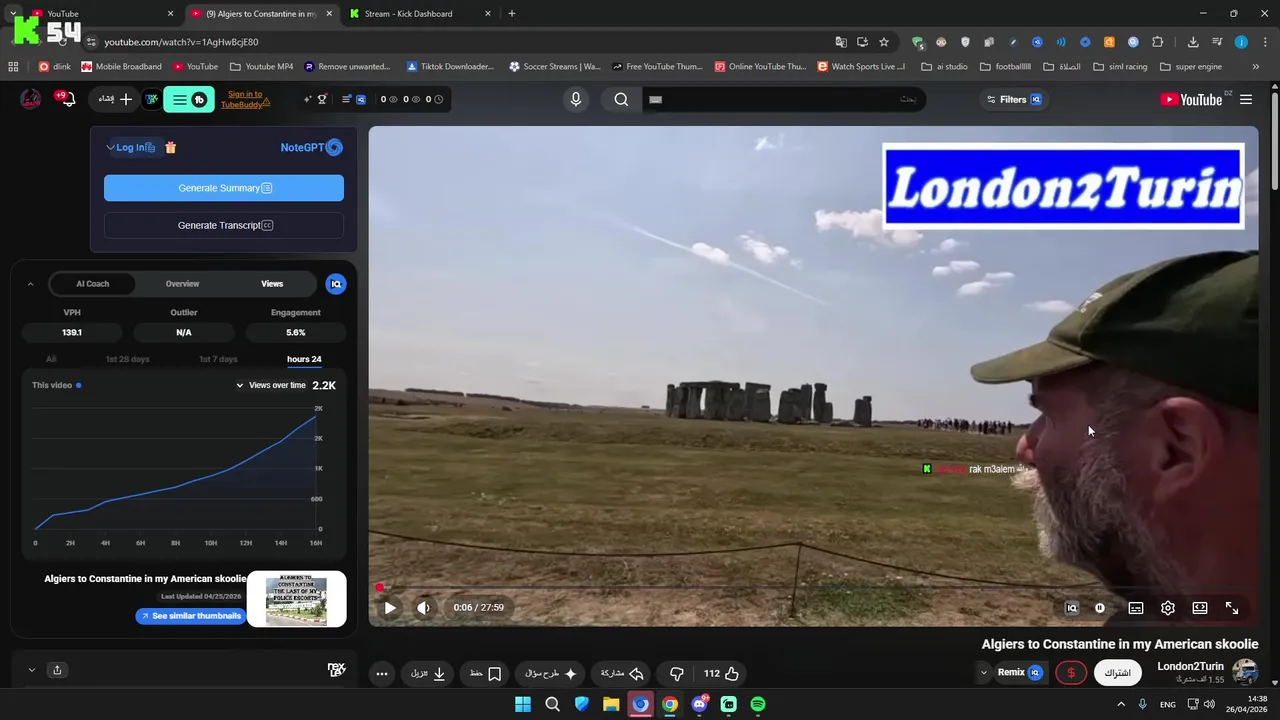Select the Views tab
The height and width of the screenshot is (720, 1280).
click(x=272, y=284)
